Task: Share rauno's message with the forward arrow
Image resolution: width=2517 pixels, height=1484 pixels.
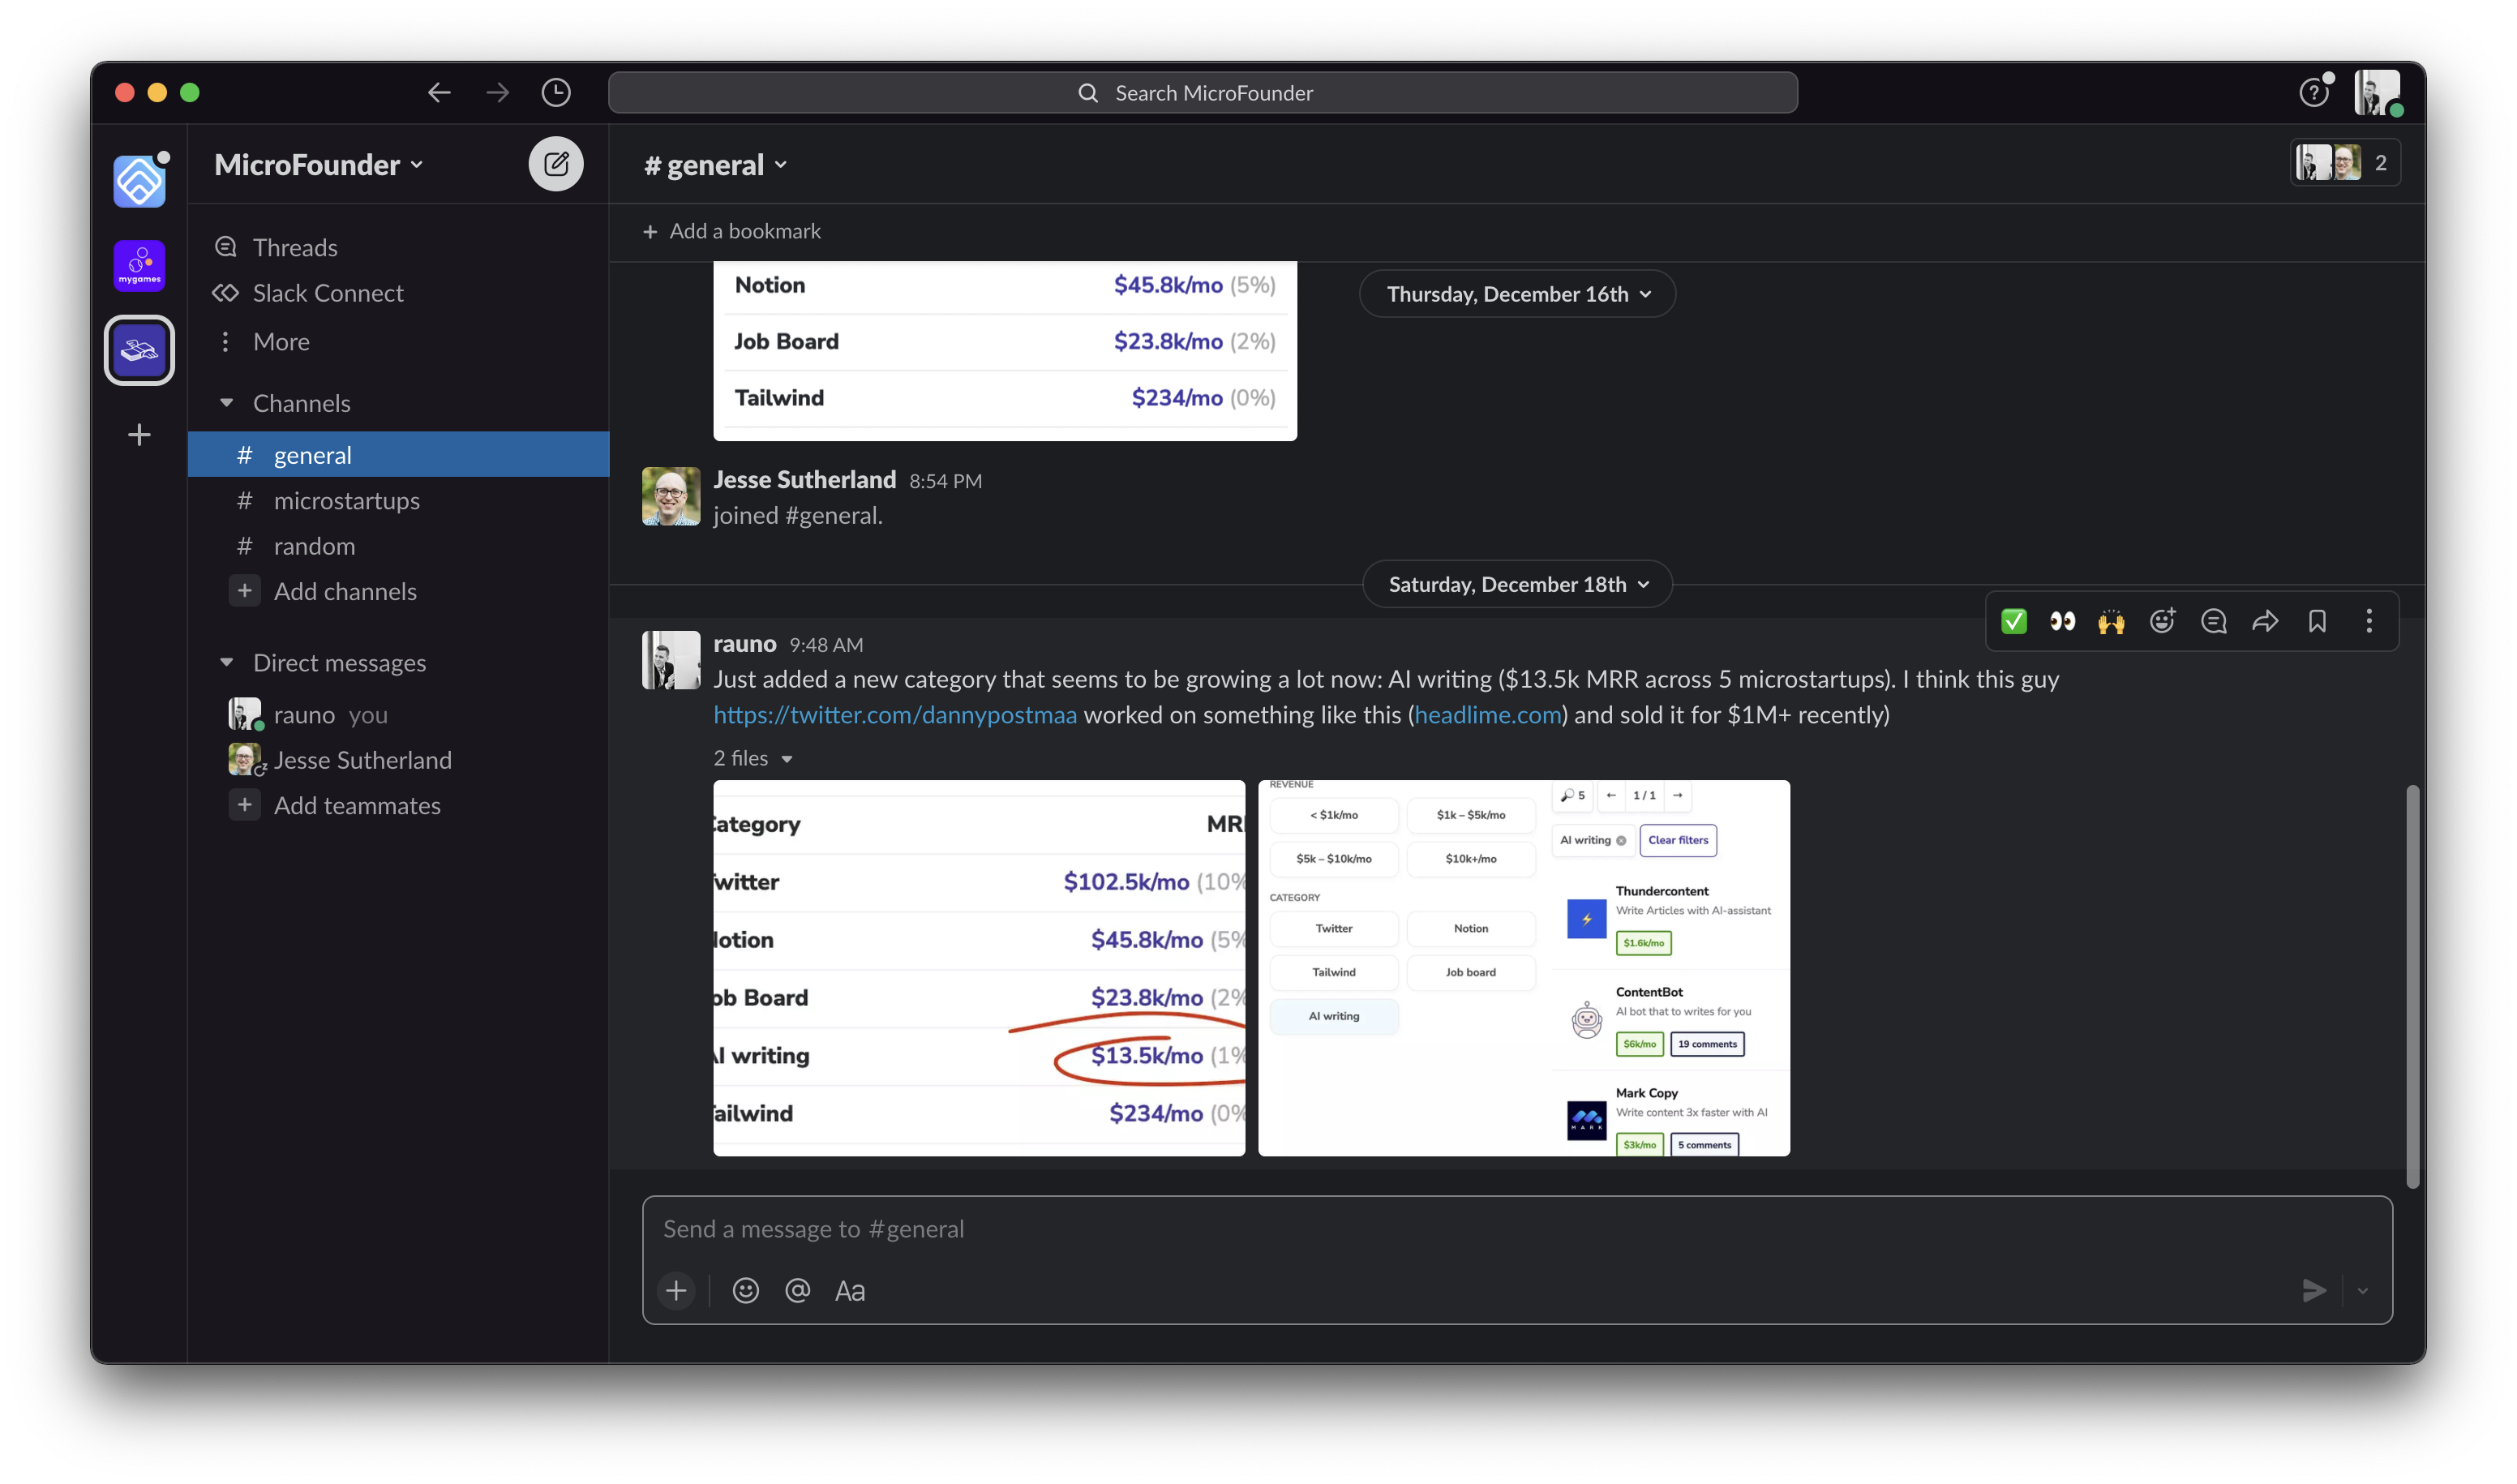Action: point(2265,621)
